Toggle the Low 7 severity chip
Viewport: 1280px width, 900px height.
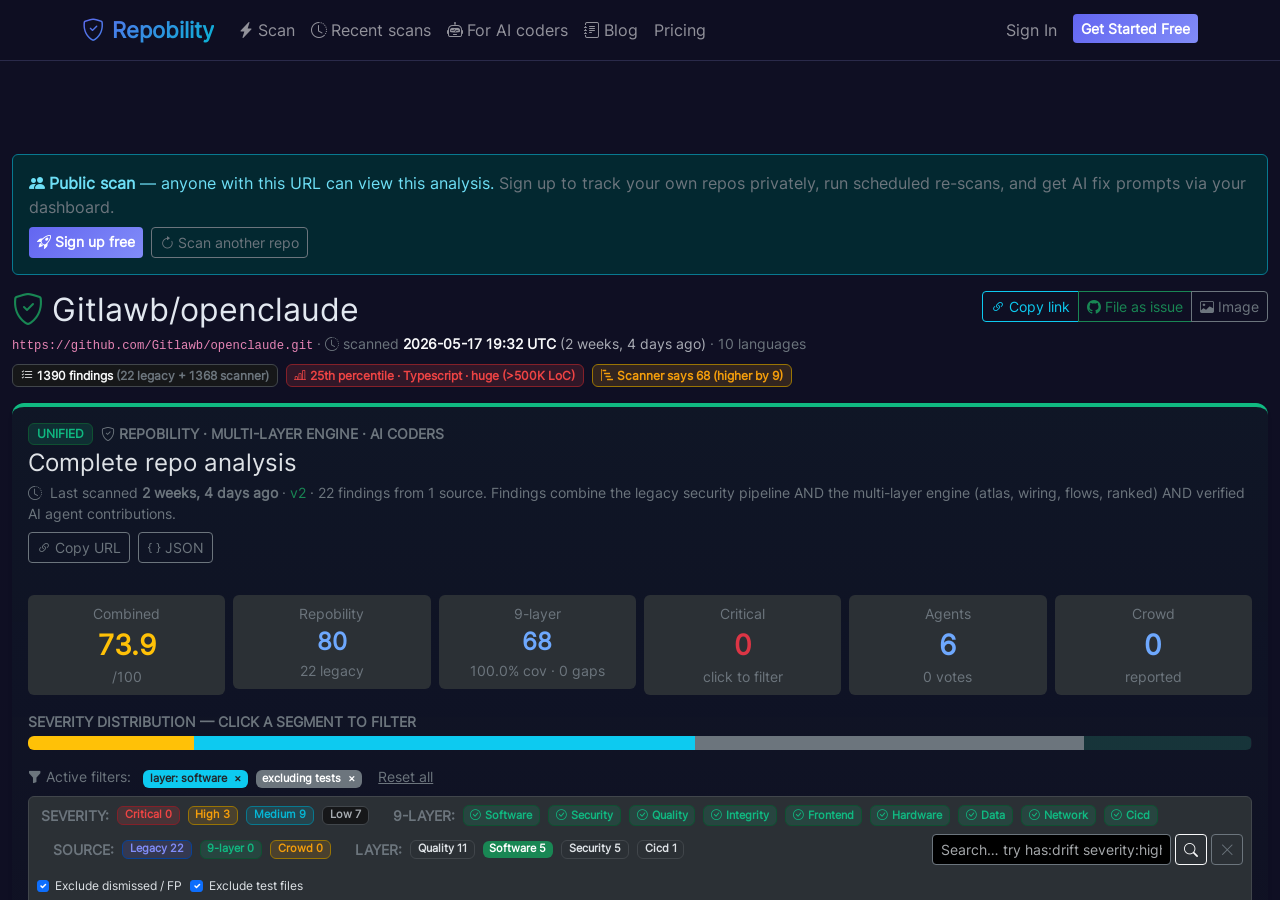click(345, 815)
